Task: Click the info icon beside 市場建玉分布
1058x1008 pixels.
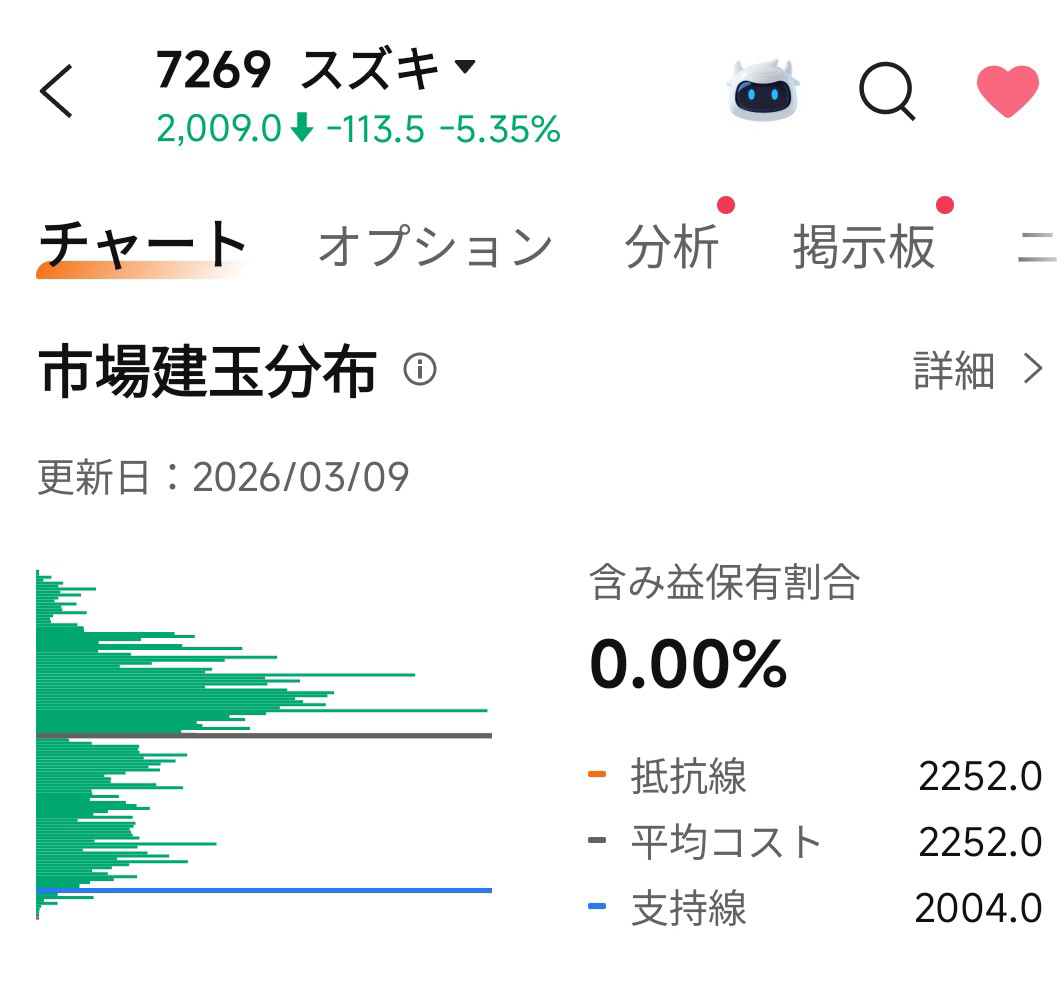Action: 421,372
